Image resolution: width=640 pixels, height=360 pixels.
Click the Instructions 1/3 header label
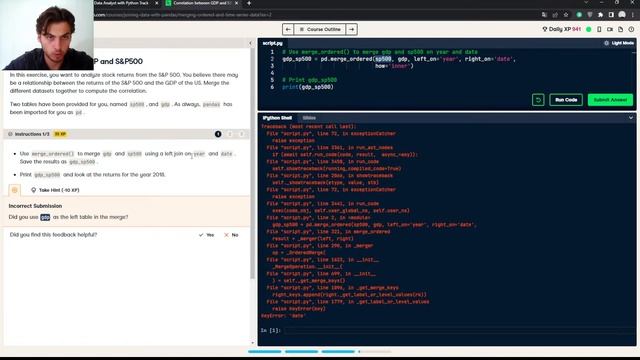coord(32,134)
